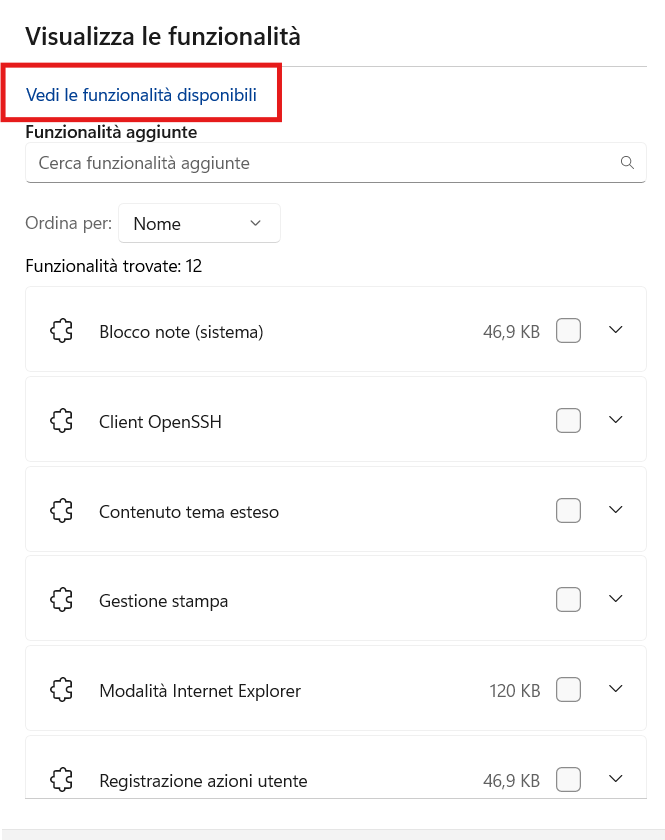Open the Ordina per Nome dropdown
The height and width of the screenshot is (840, 665).
(199, 223)
